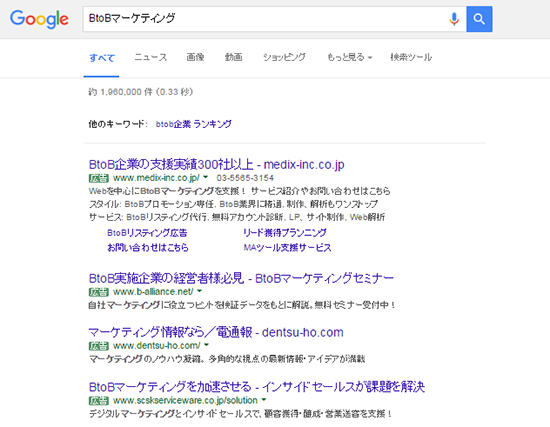Screen dimensions: 550x427
Task: Click the green URL www.medix-inc.co.jp/
Action: point(156,178)
